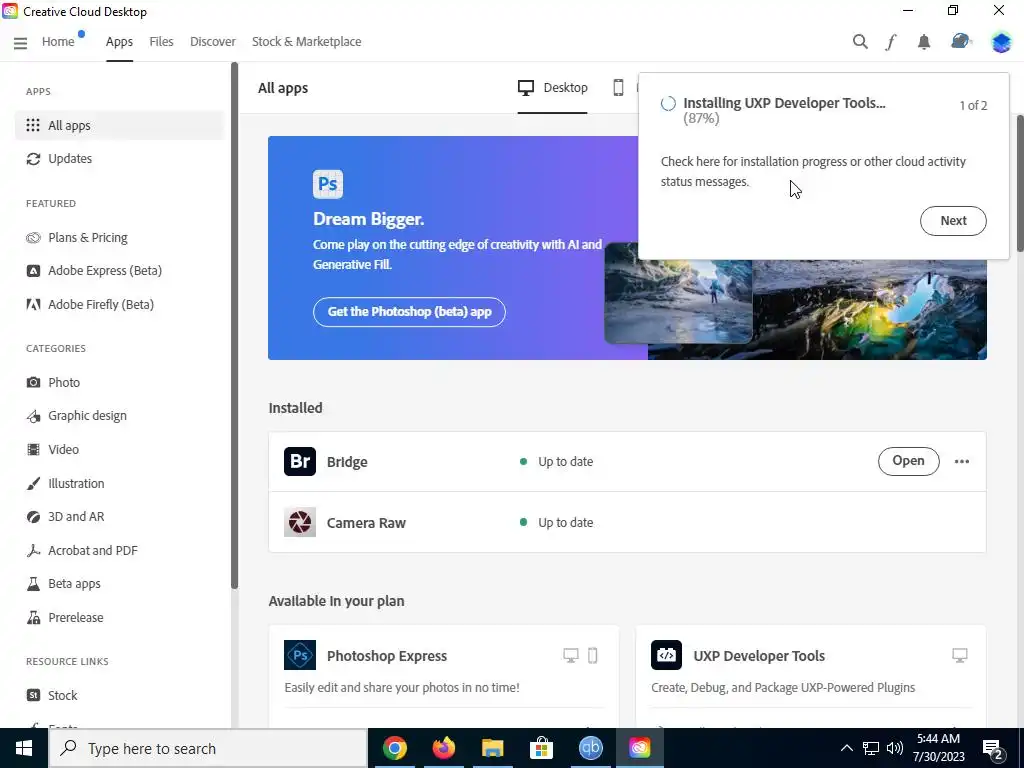
Task: Click Next in the tooltip
Action: tap(953, 221)
